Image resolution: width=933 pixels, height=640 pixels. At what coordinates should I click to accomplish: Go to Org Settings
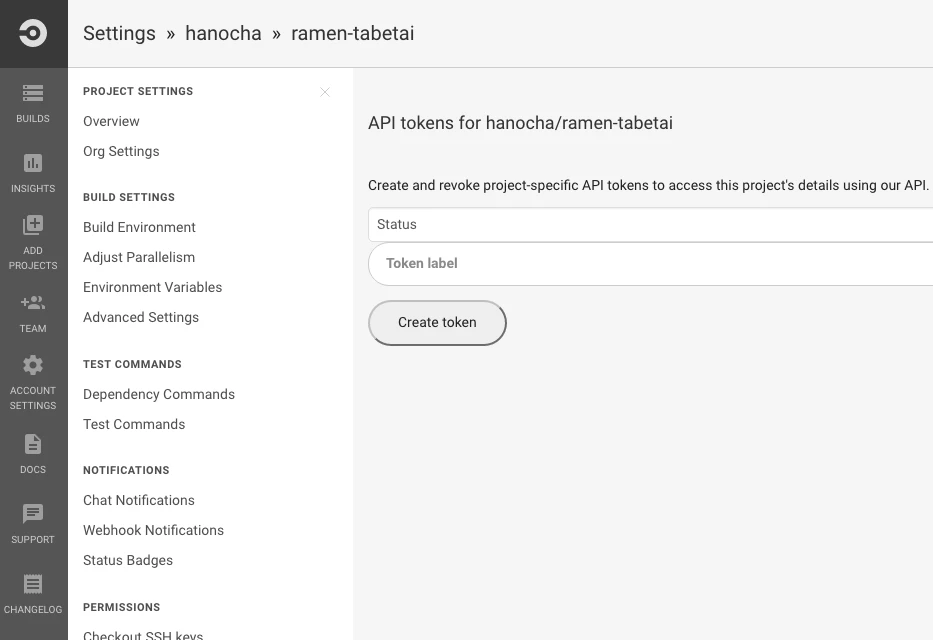(121, 152)
